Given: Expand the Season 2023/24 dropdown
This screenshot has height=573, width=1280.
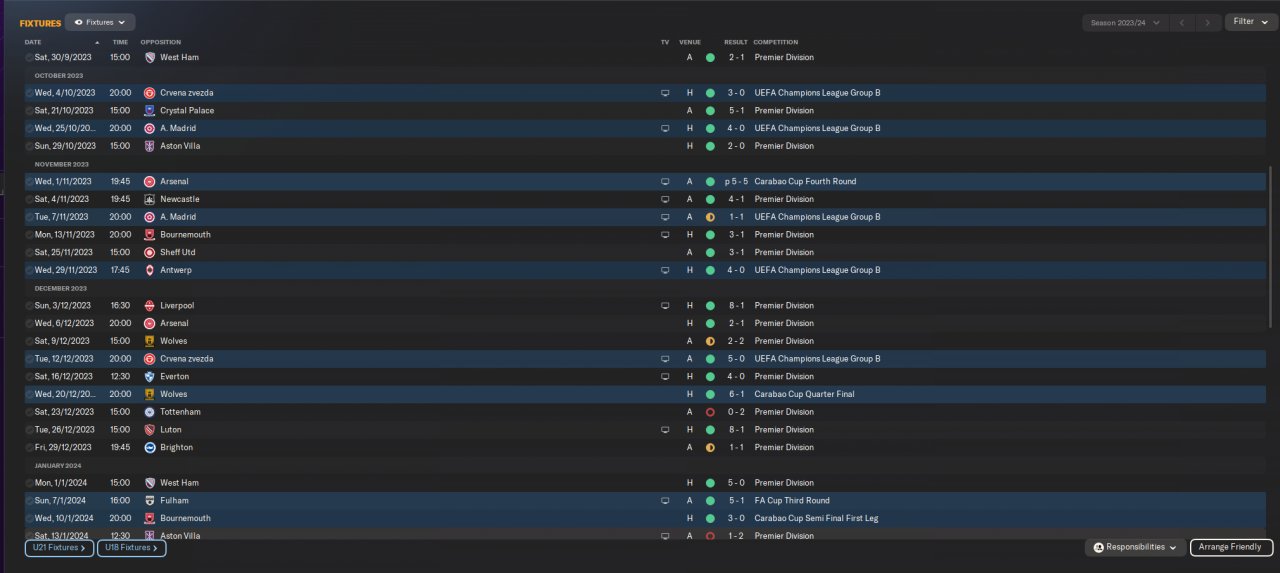Looking at the screenshot, I should (1126, 22).
